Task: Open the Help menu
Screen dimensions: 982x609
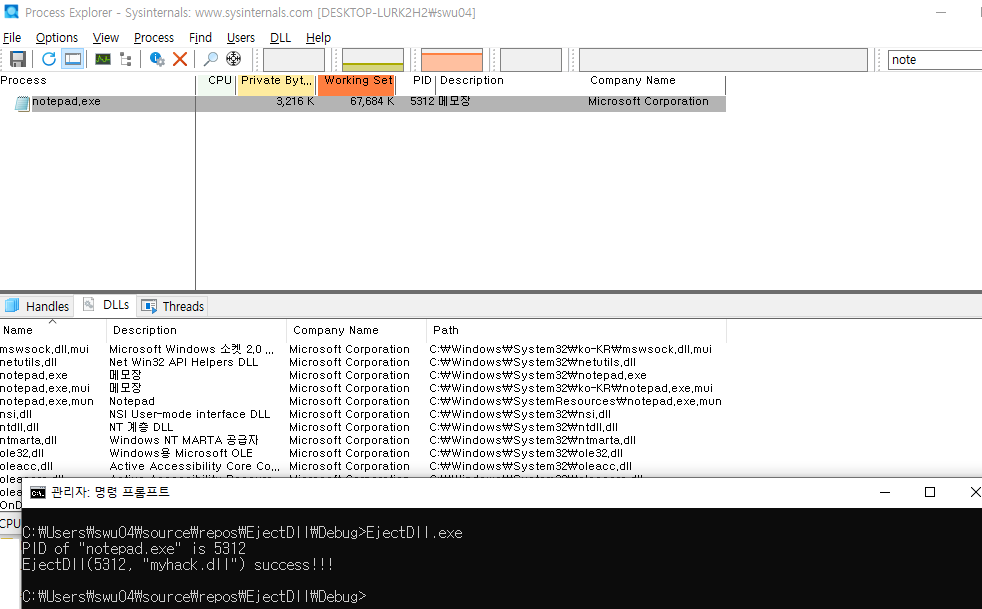Action: 318,38
